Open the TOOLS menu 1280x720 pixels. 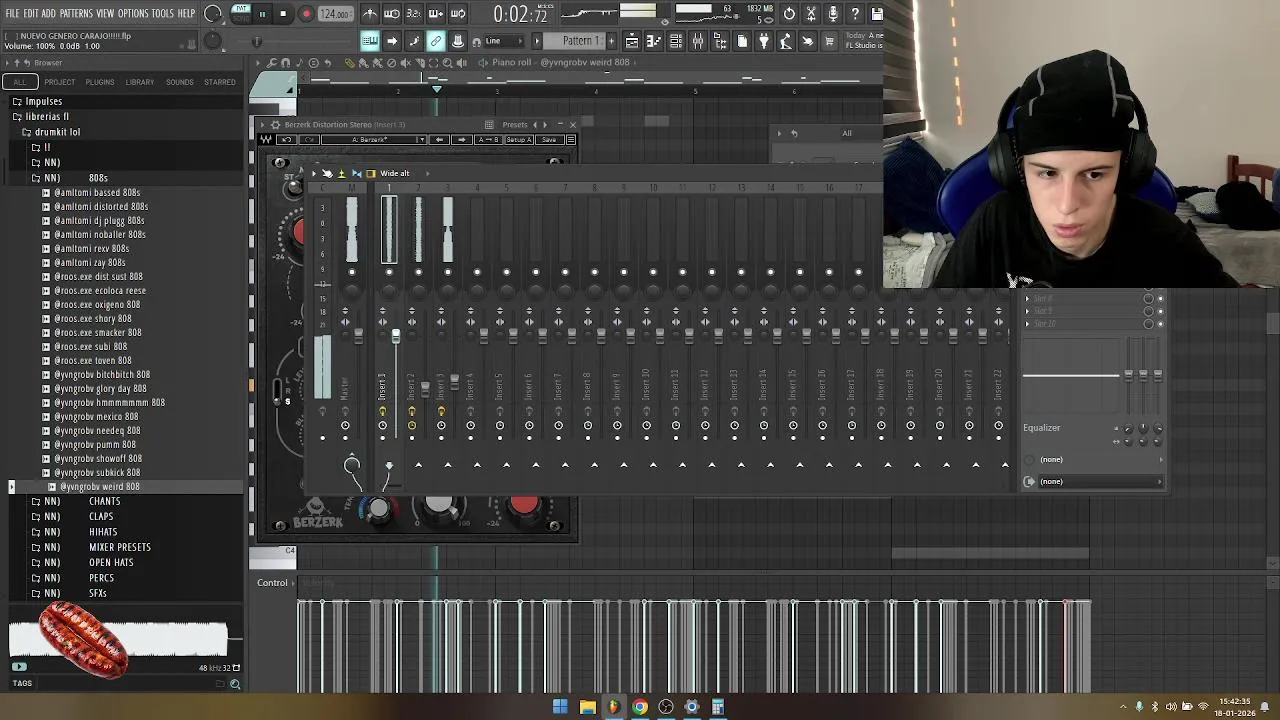point(163,14)
